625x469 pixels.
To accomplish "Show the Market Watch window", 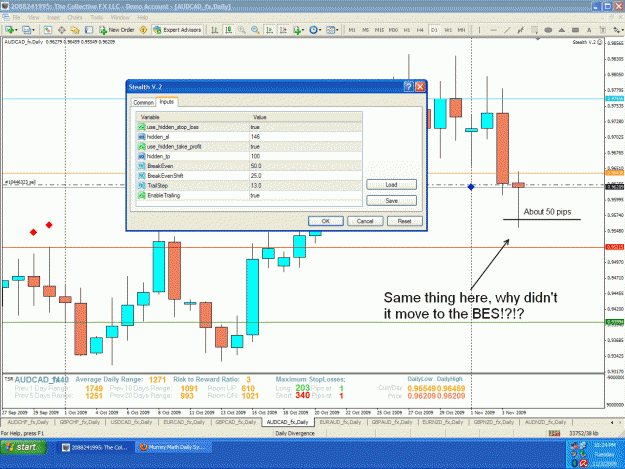I will 47,30.
